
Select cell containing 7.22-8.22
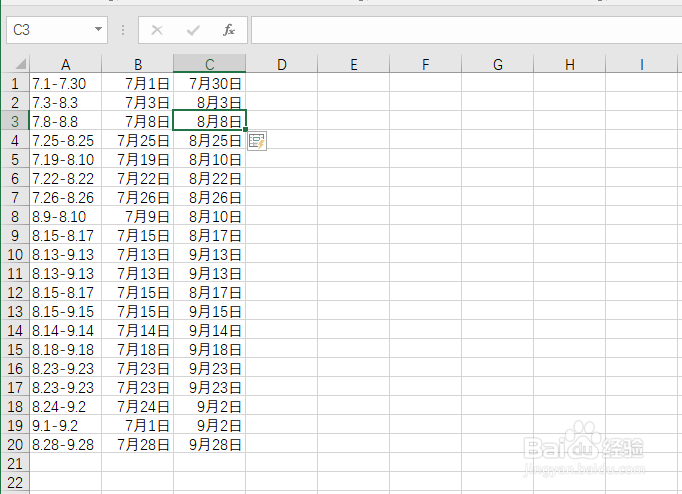[65, 178]
